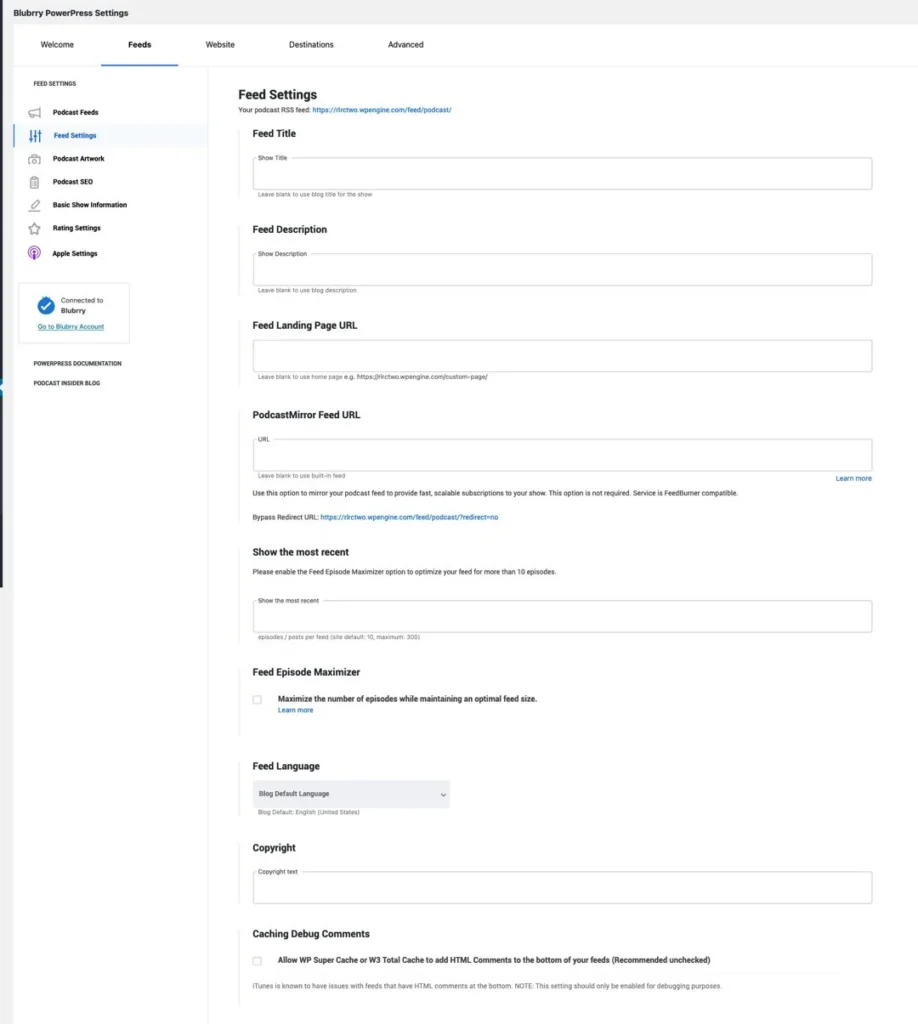
Task: Click the Copyright text input field
Action: 562,888
